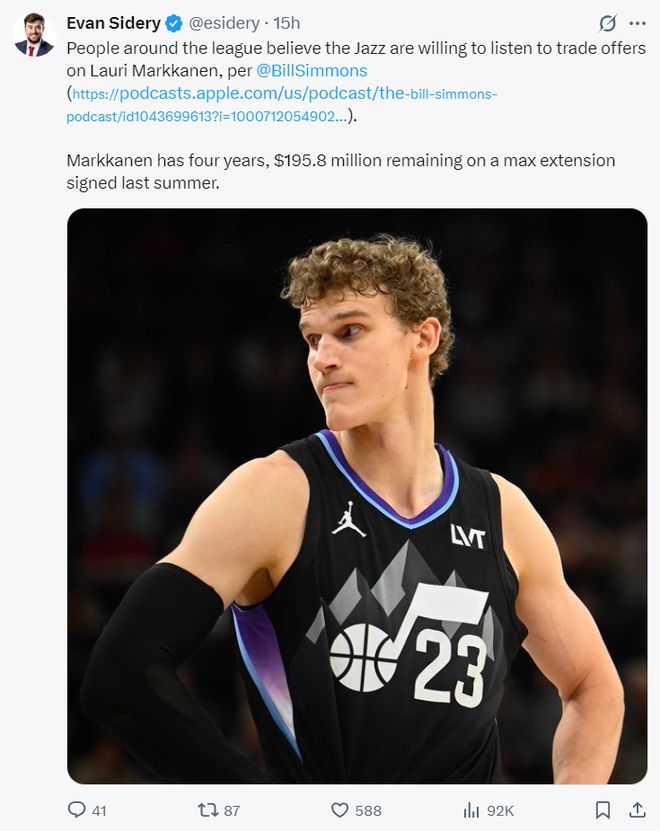Click the blue verified badge

click(x=174, y=23)
